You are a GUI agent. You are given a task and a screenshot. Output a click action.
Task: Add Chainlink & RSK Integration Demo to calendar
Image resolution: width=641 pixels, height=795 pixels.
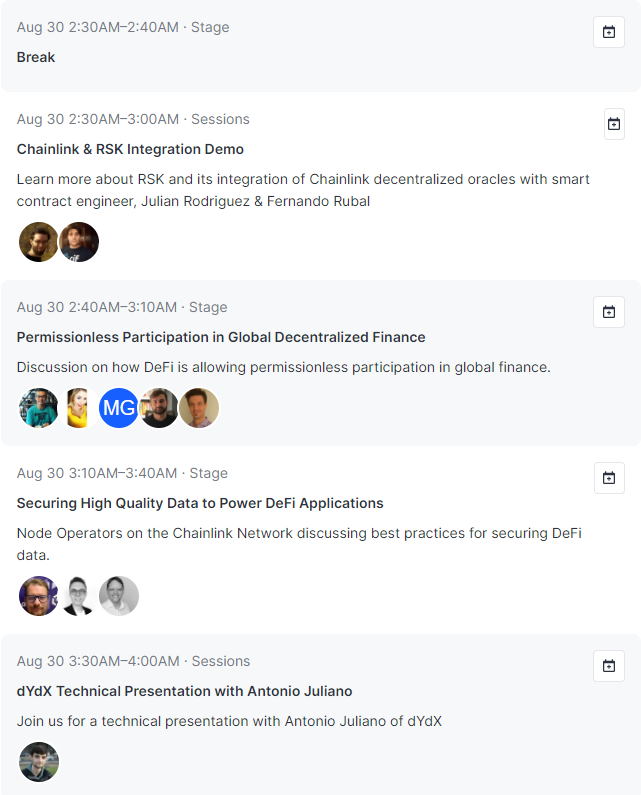614,124
